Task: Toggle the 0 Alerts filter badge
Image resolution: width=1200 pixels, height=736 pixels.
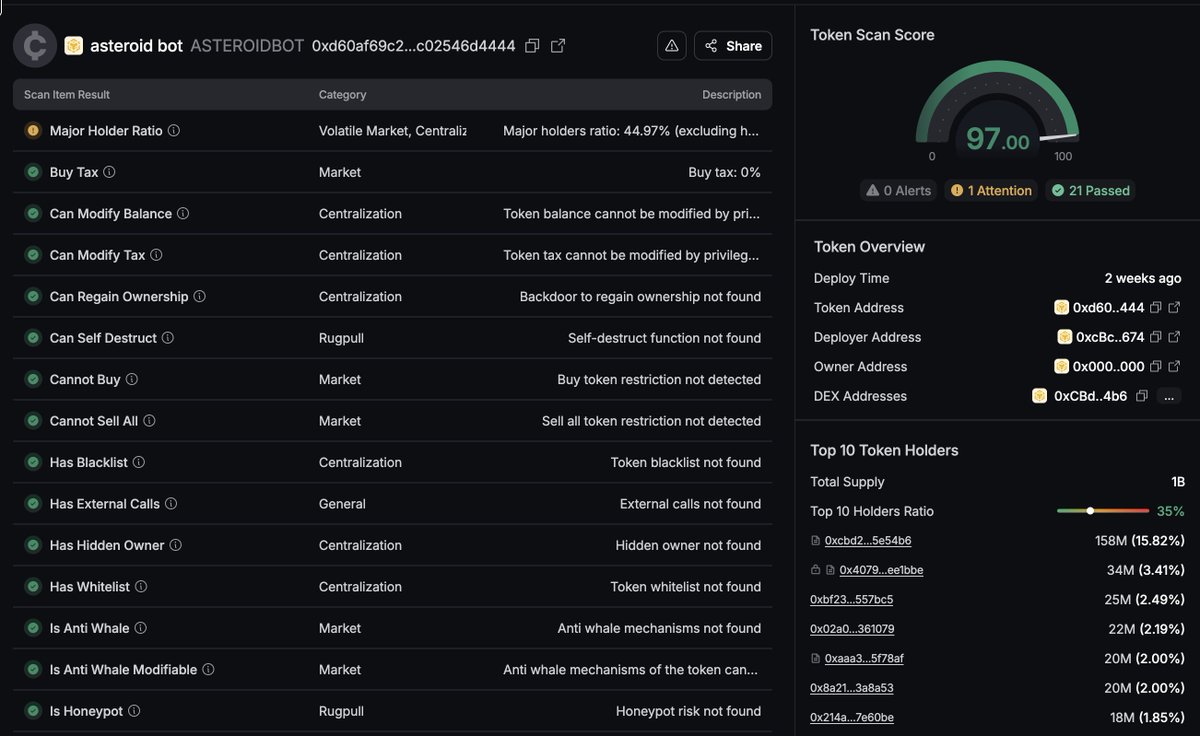Action: [897, 190]
